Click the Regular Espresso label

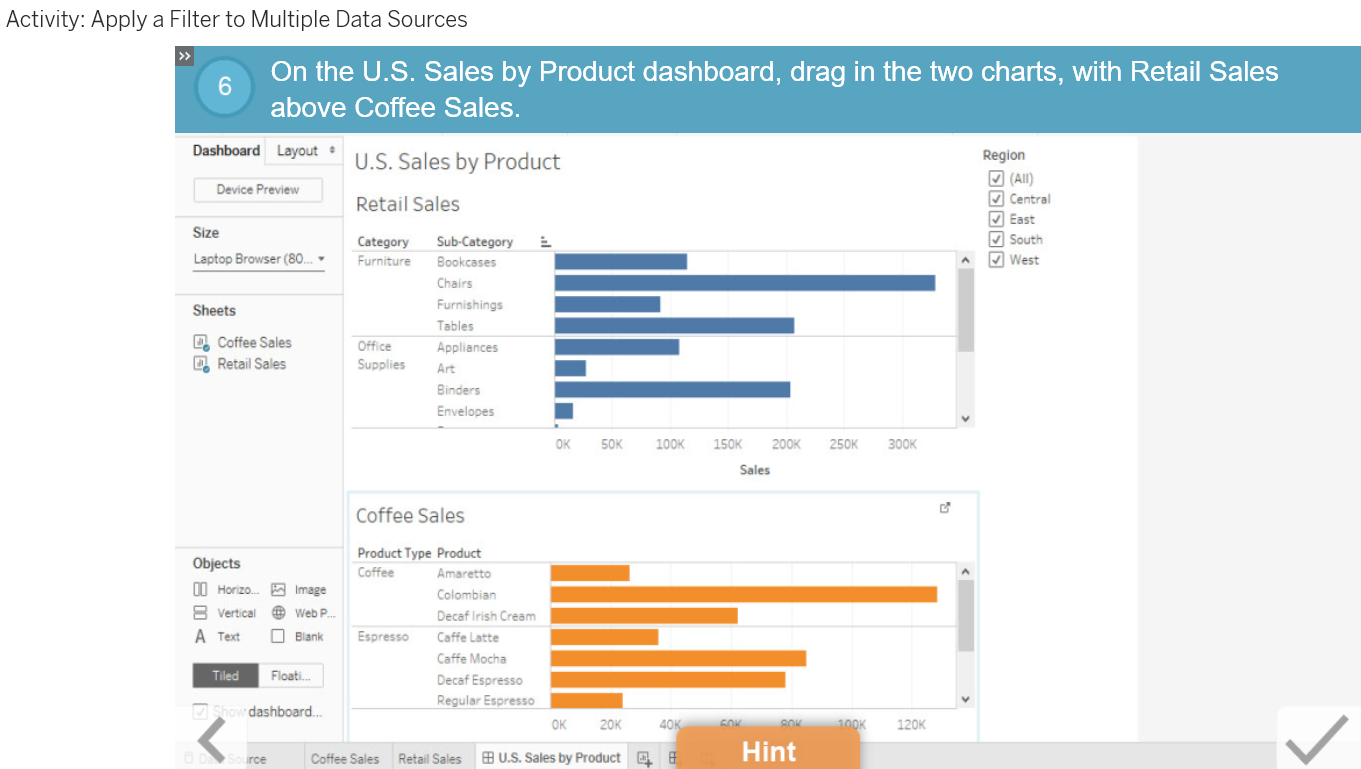click(x=485, y=701)
